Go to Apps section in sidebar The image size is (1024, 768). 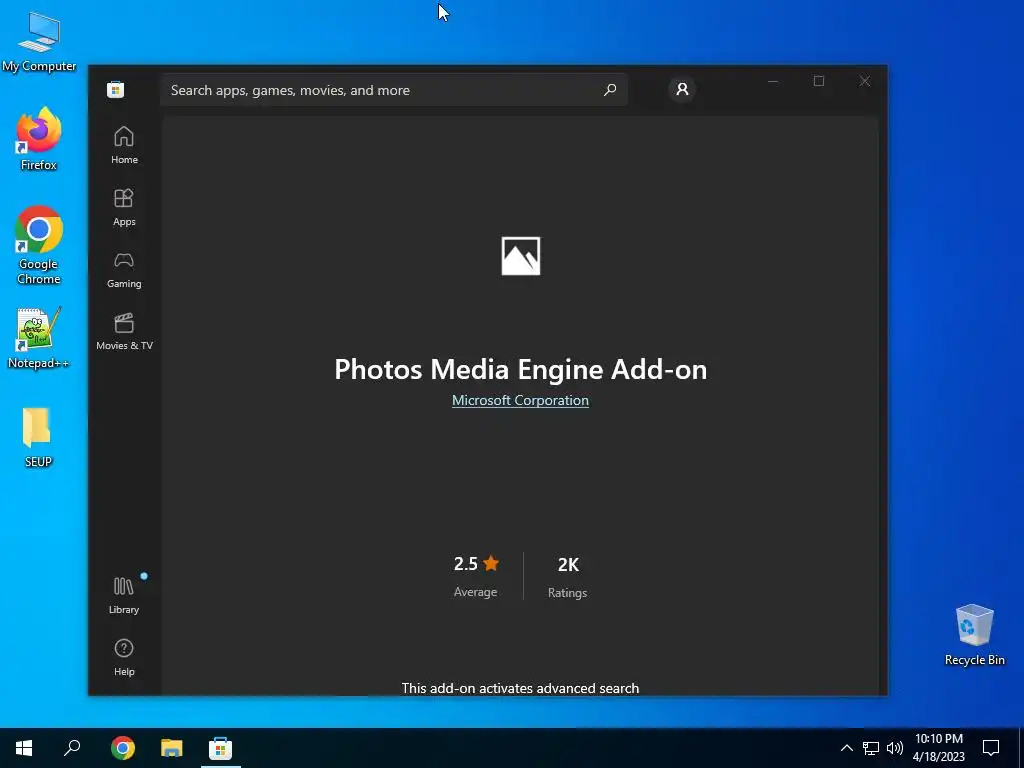click(124, 207)
